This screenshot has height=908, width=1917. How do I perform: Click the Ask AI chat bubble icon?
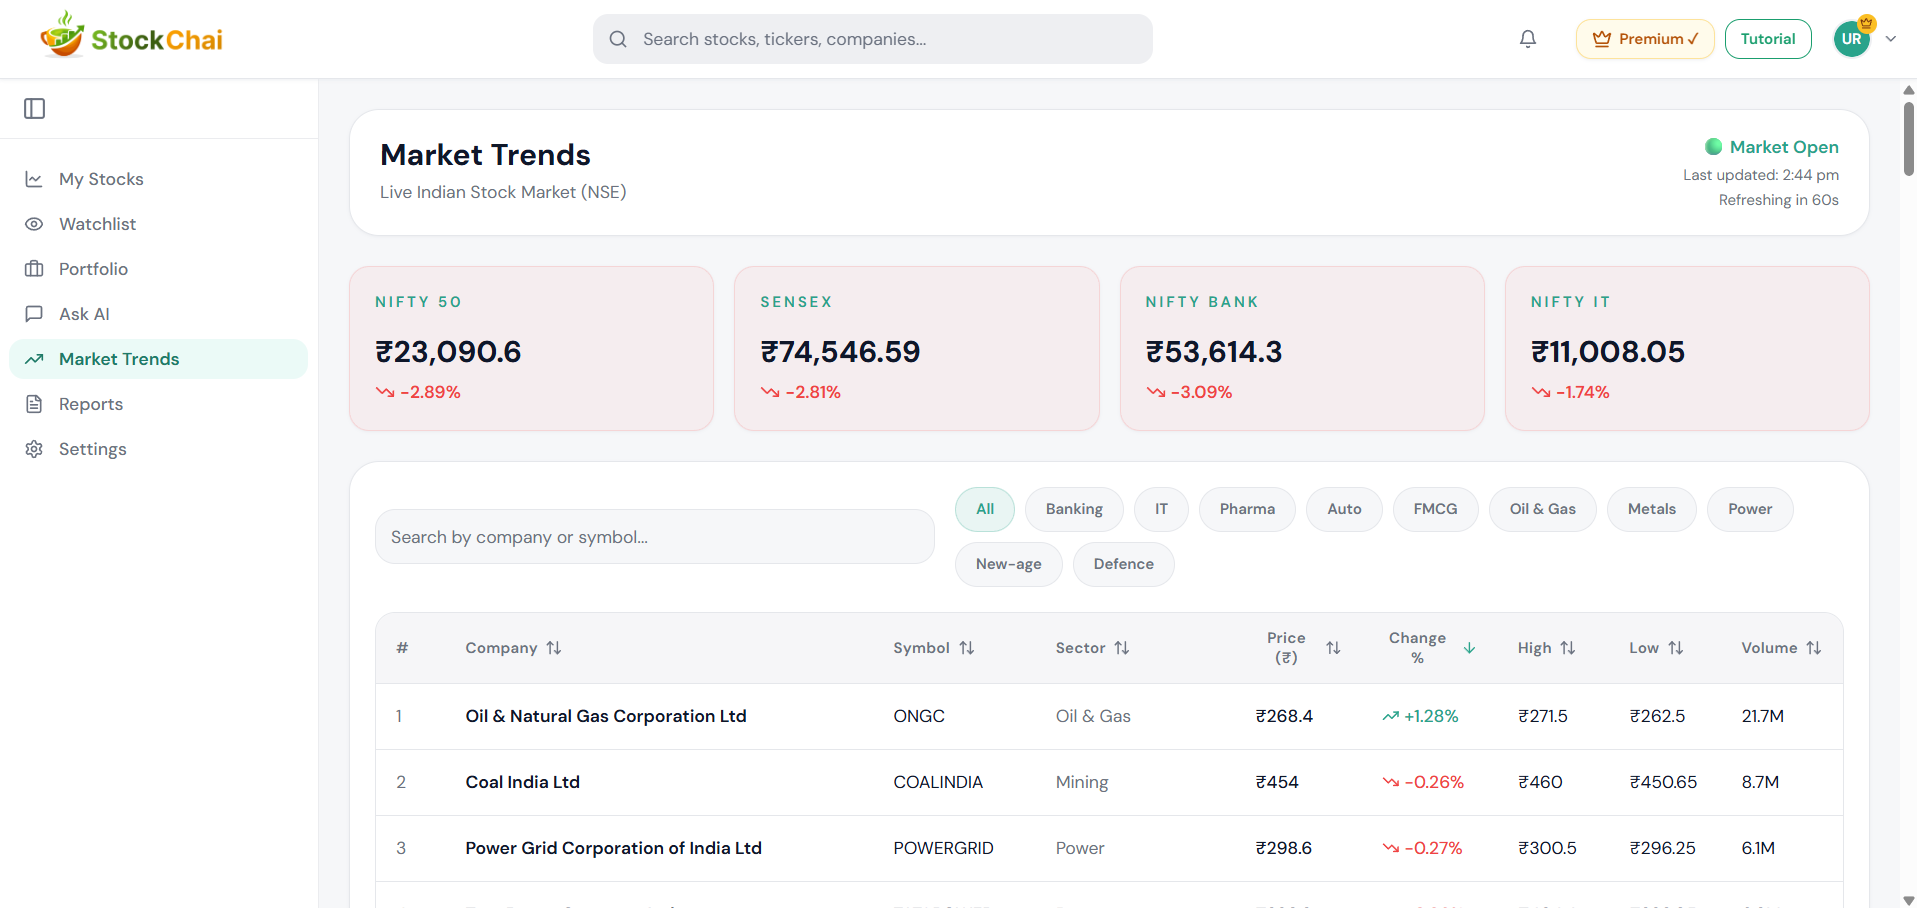pyautogui.click(x=34, y=314)
